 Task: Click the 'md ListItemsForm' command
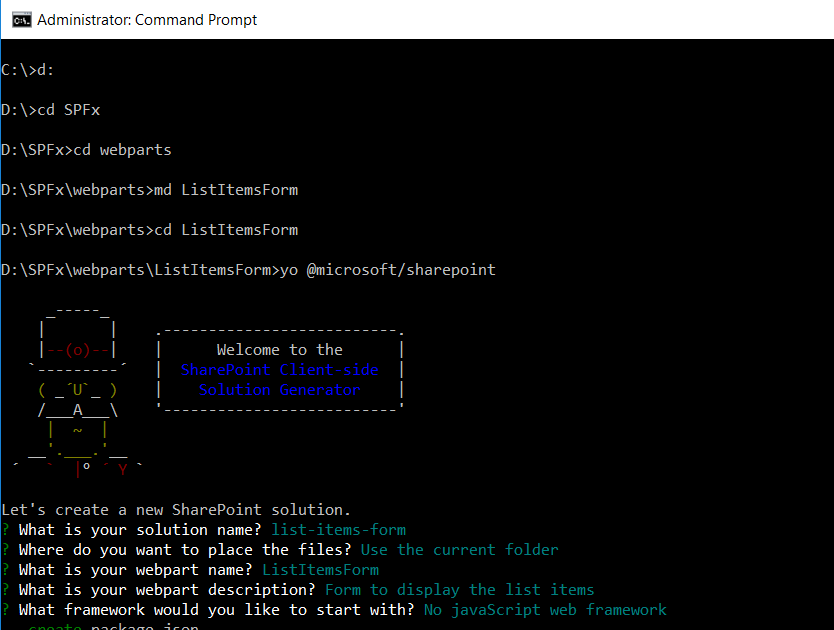click(x=226, y=190)
